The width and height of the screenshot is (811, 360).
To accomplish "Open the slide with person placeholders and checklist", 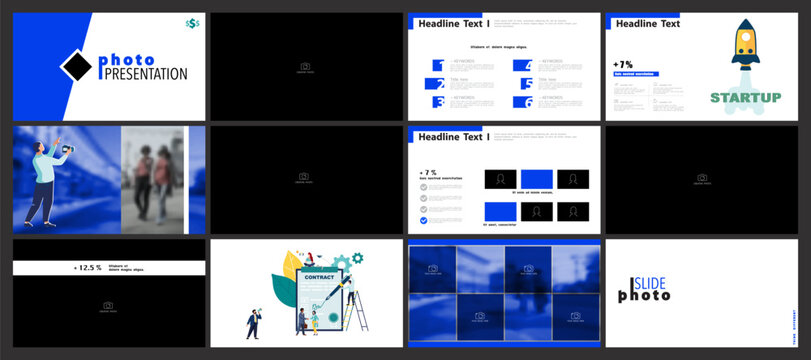I will pos(504,180).
